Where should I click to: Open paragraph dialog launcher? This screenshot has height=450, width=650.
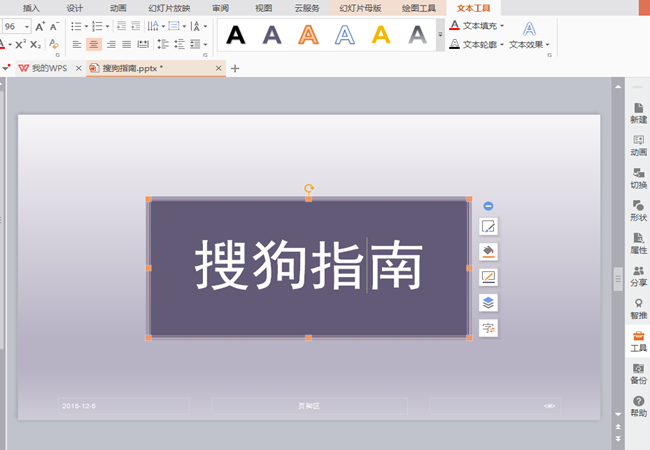point(205,55)
